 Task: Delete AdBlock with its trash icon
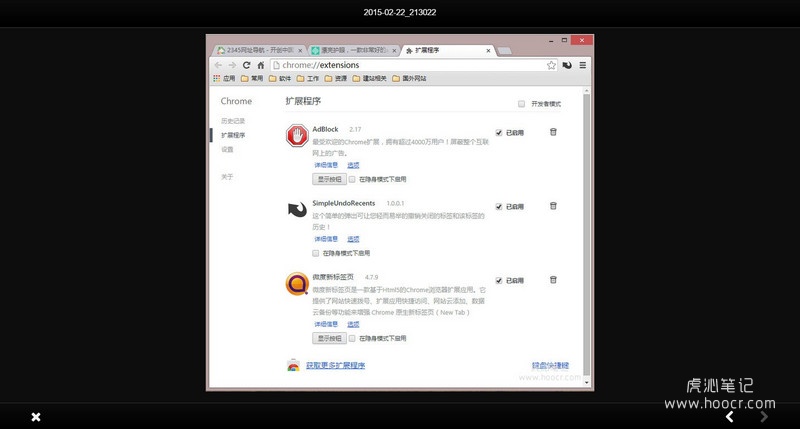[x=553, y=132]
